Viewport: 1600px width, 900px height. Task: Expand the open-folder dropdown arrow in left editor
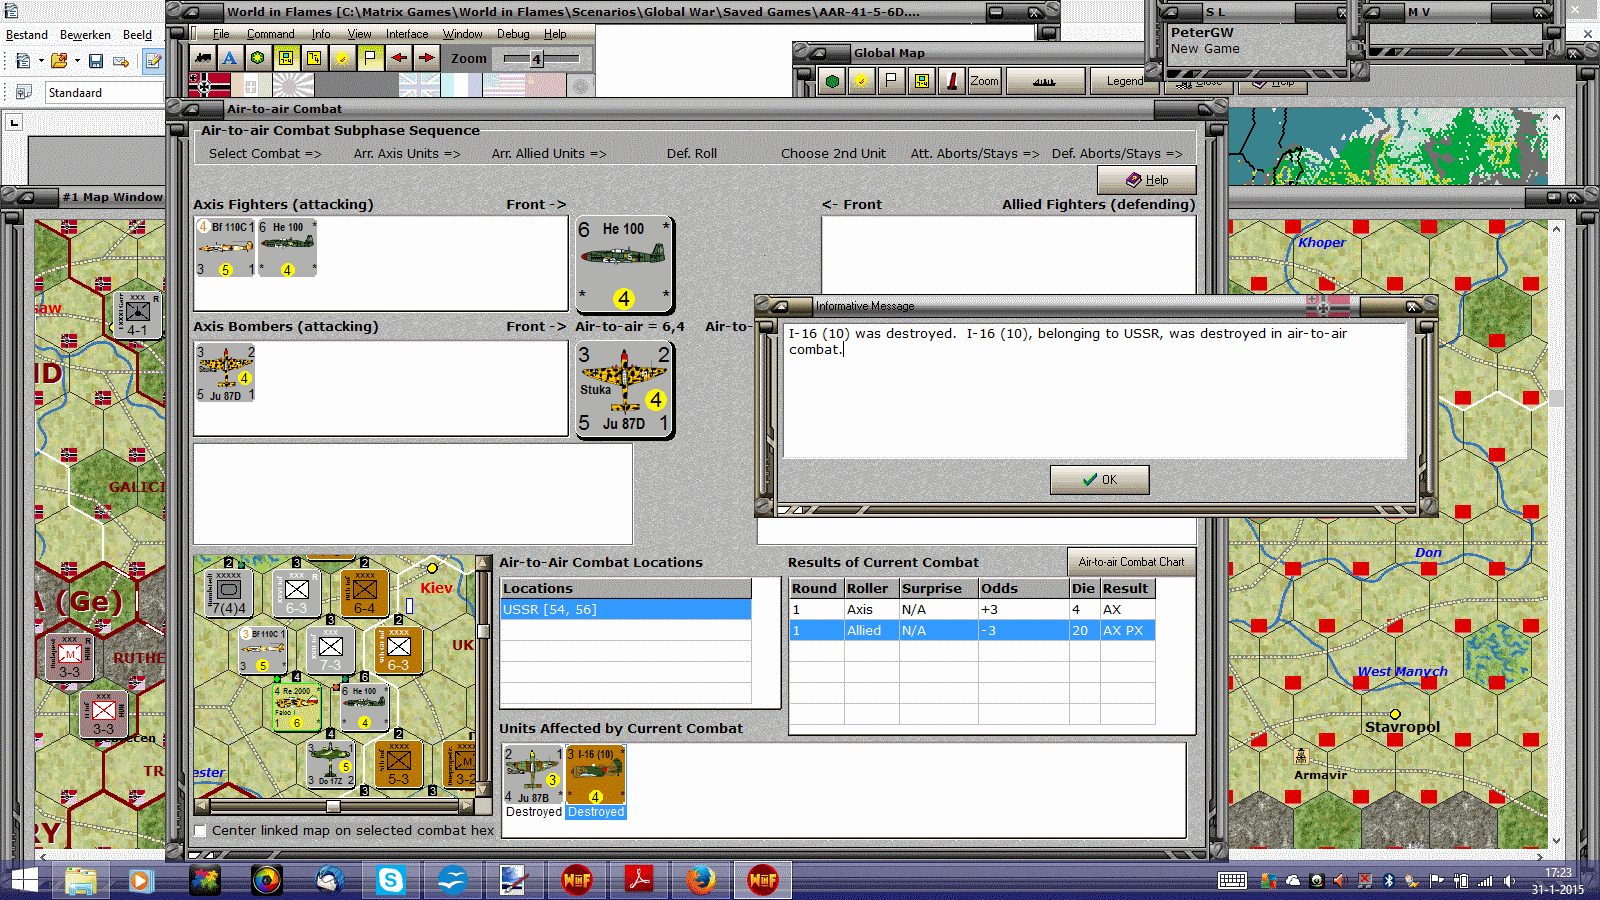tap(77, 61)
